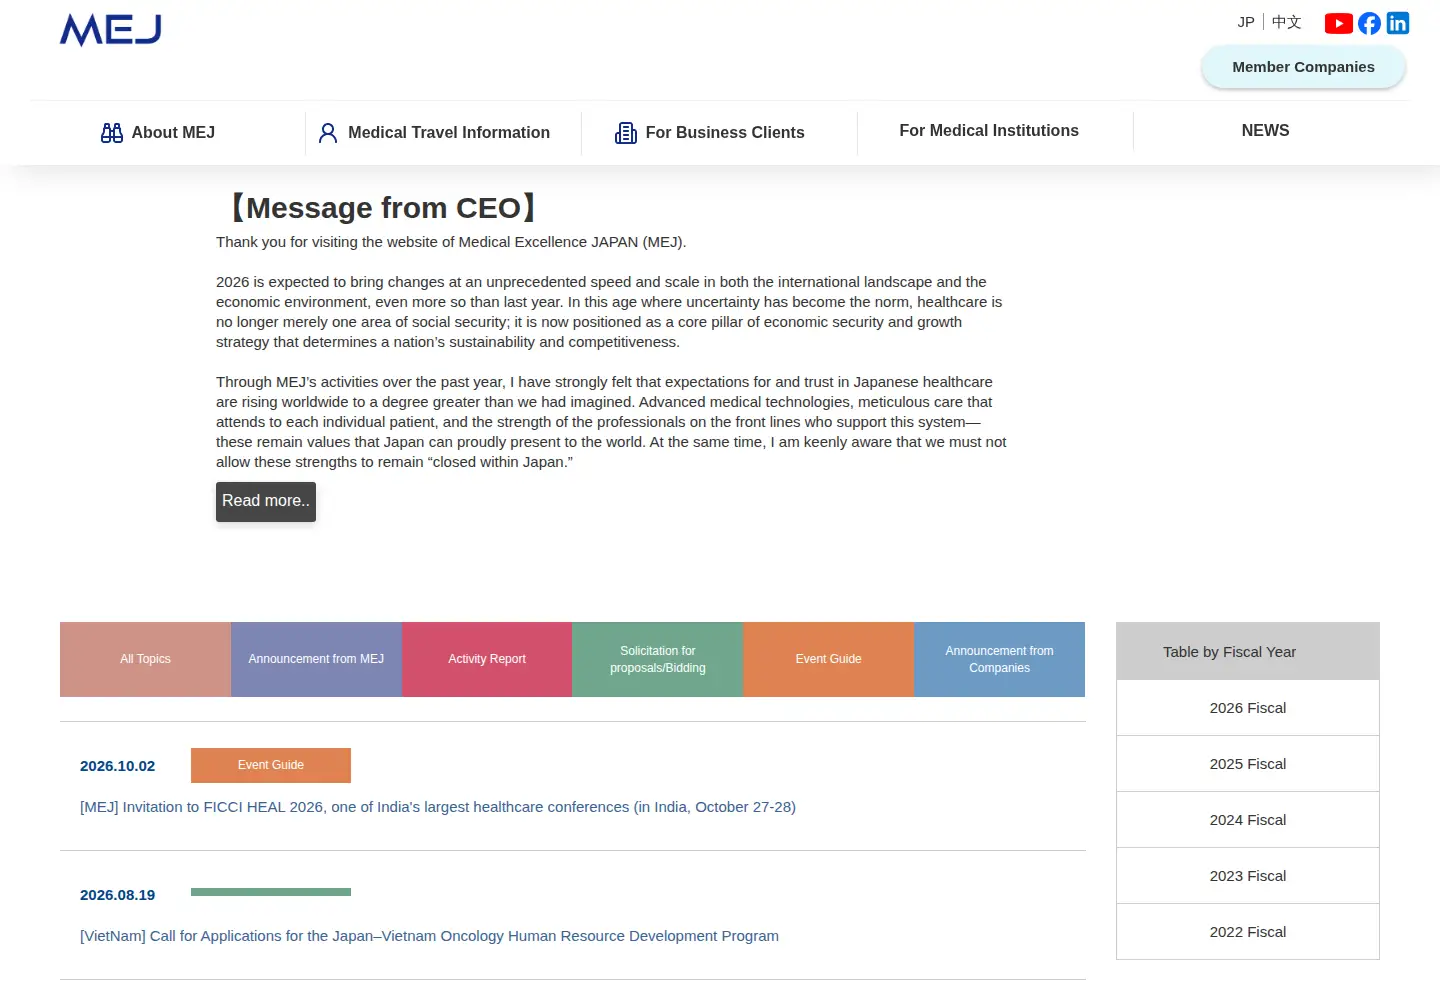The width and height of the screenshot is (1440, 1000).
Task: Click the binoculars icon beside About MEJ
Action: (112, 133)
